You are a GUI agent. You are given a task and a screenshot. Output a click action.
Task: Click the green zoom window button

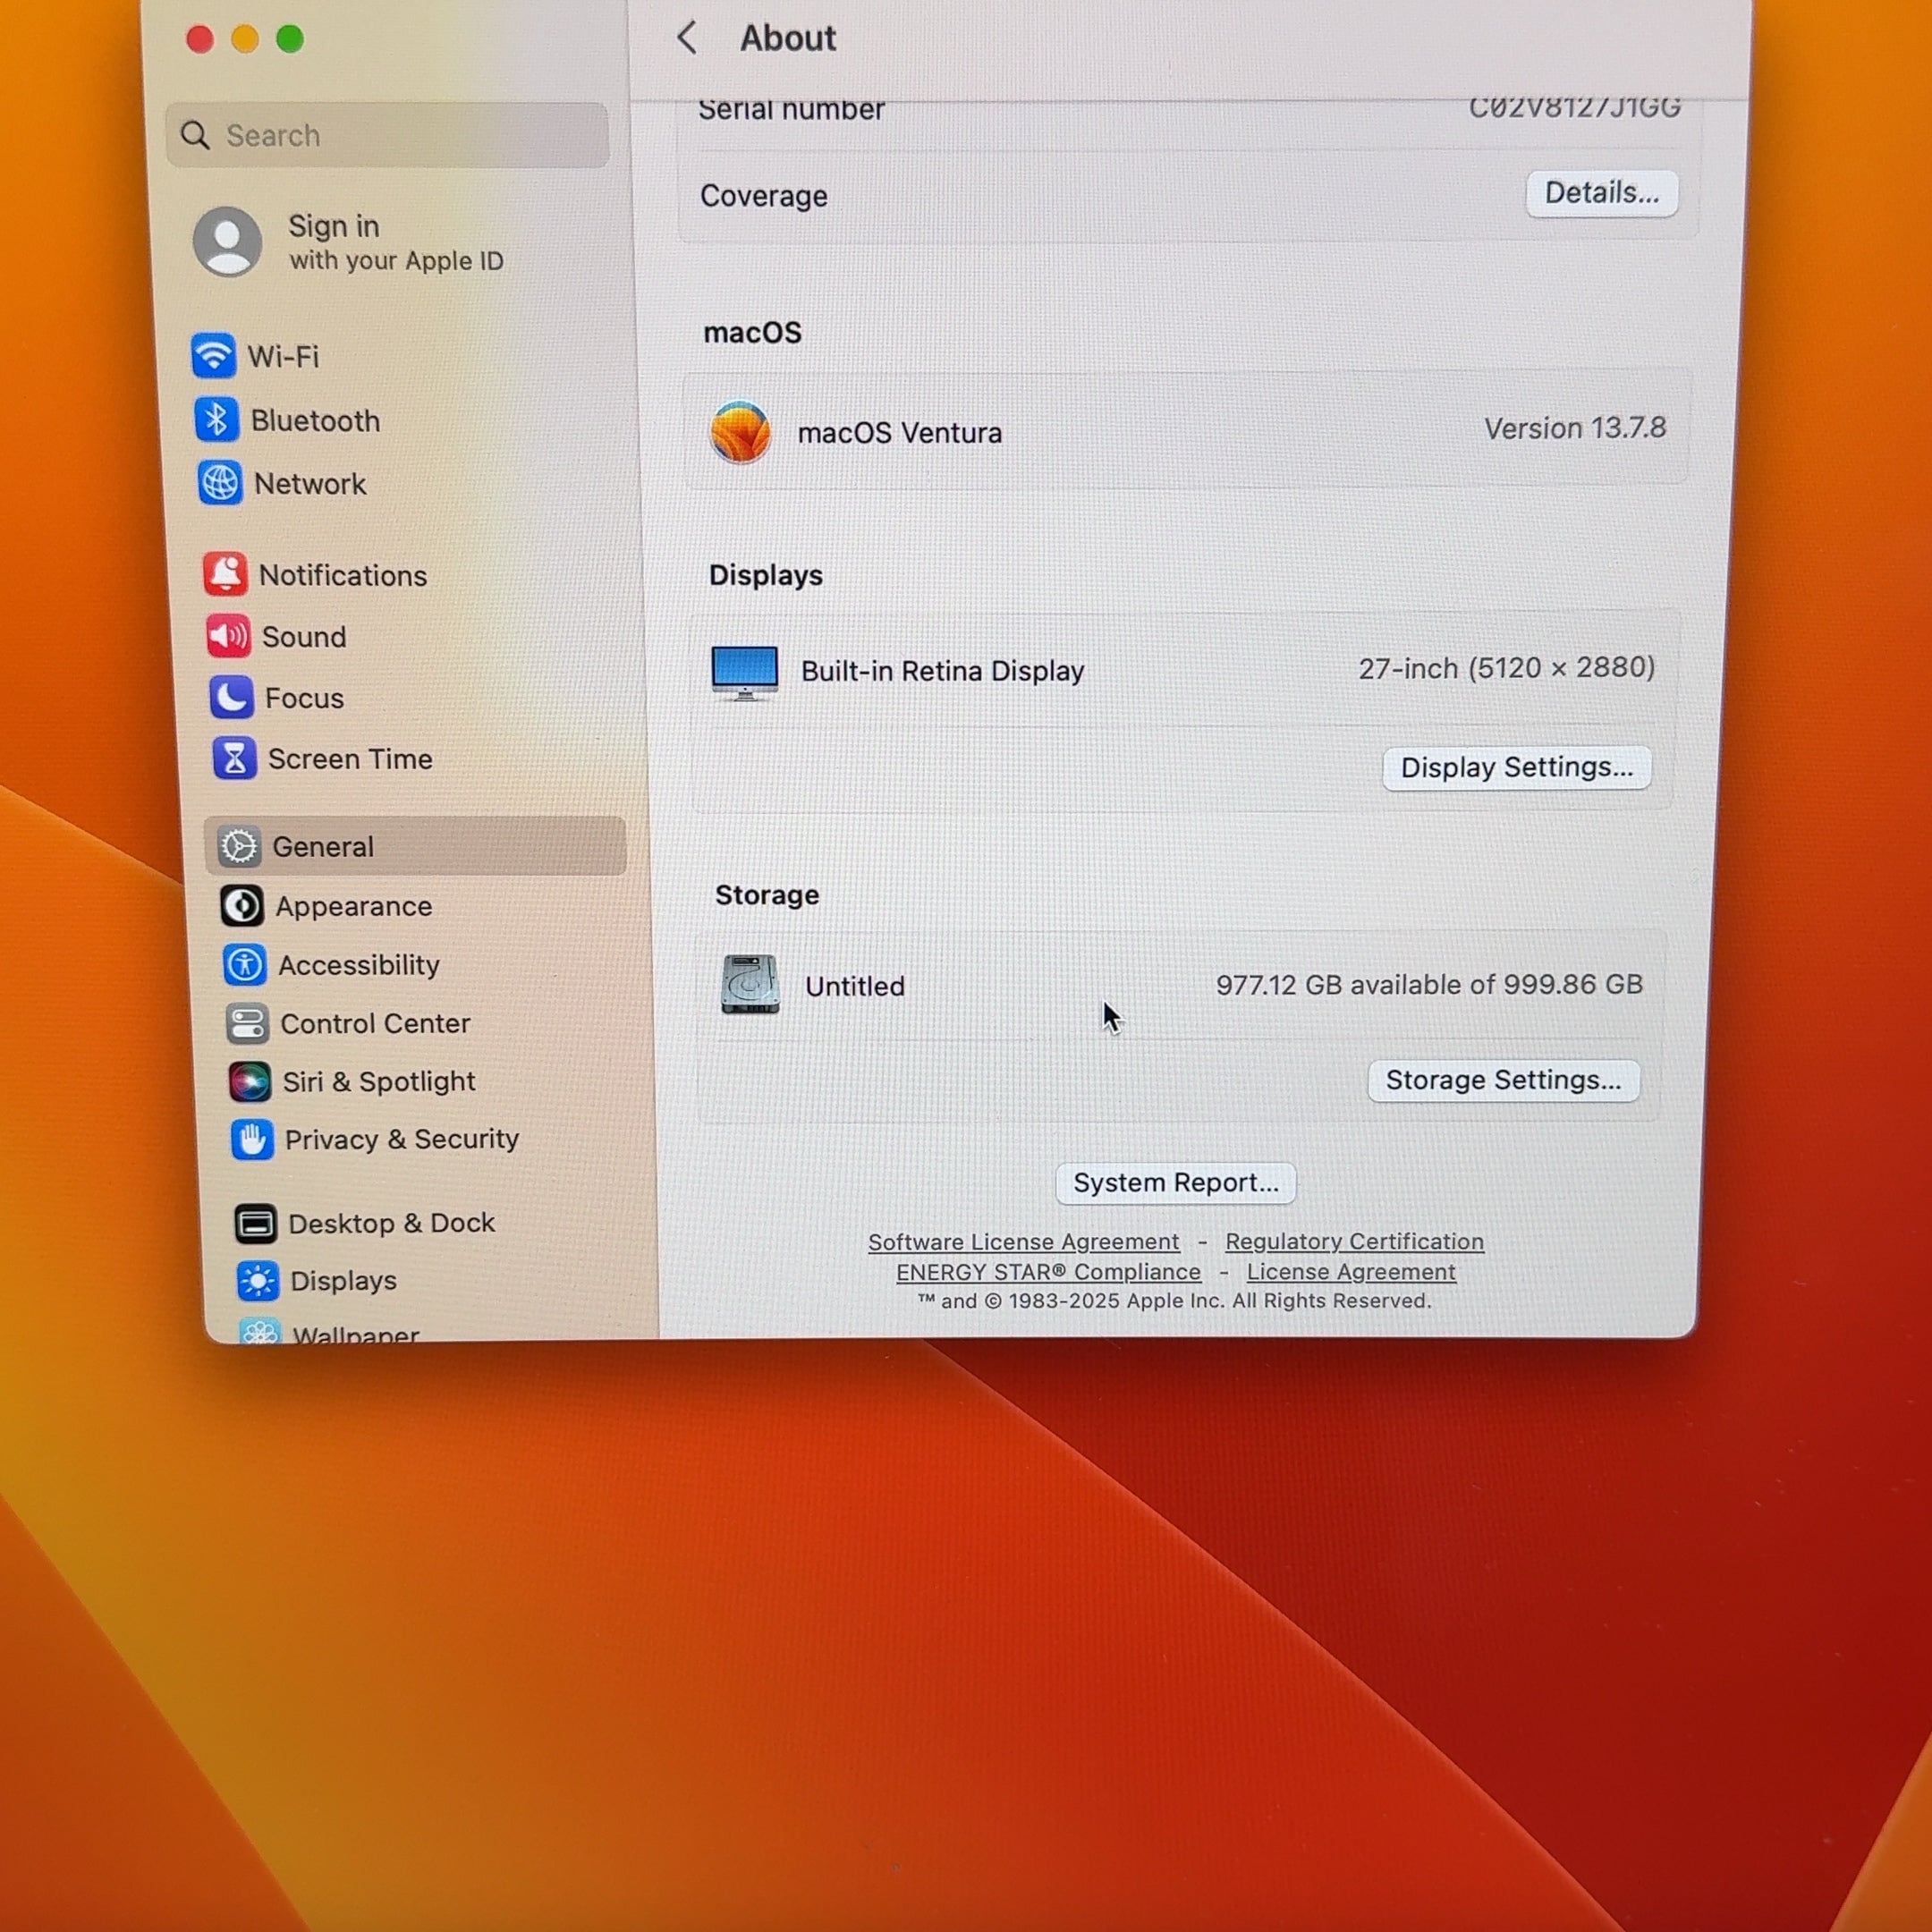click(x=290, y=39)
